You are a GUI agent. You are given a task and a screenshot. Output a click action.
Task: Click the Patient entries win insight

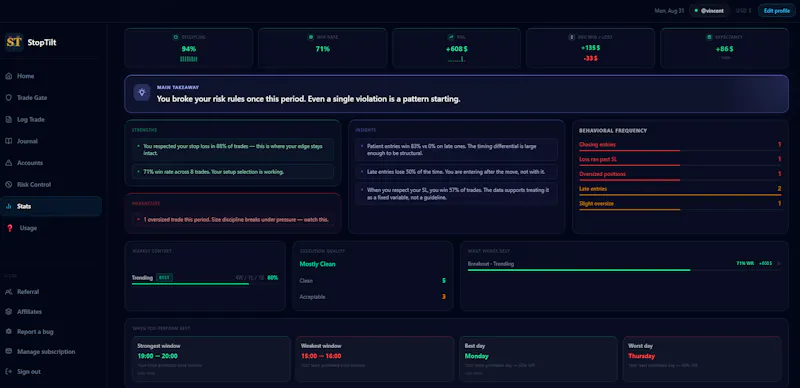(457, 150)
